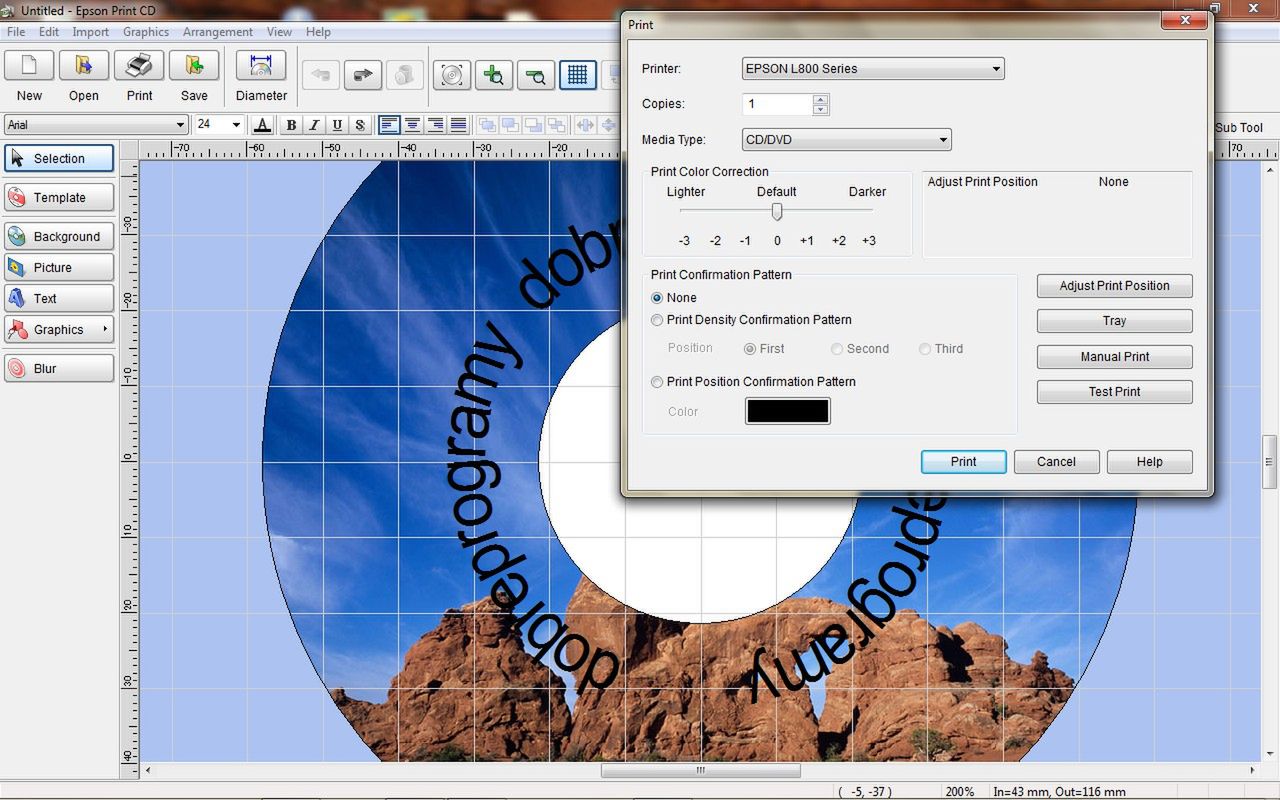Viewport: 1280px width, 800px height.
Task: Confirm with the dialog's Print button
Action: [963, 462]
